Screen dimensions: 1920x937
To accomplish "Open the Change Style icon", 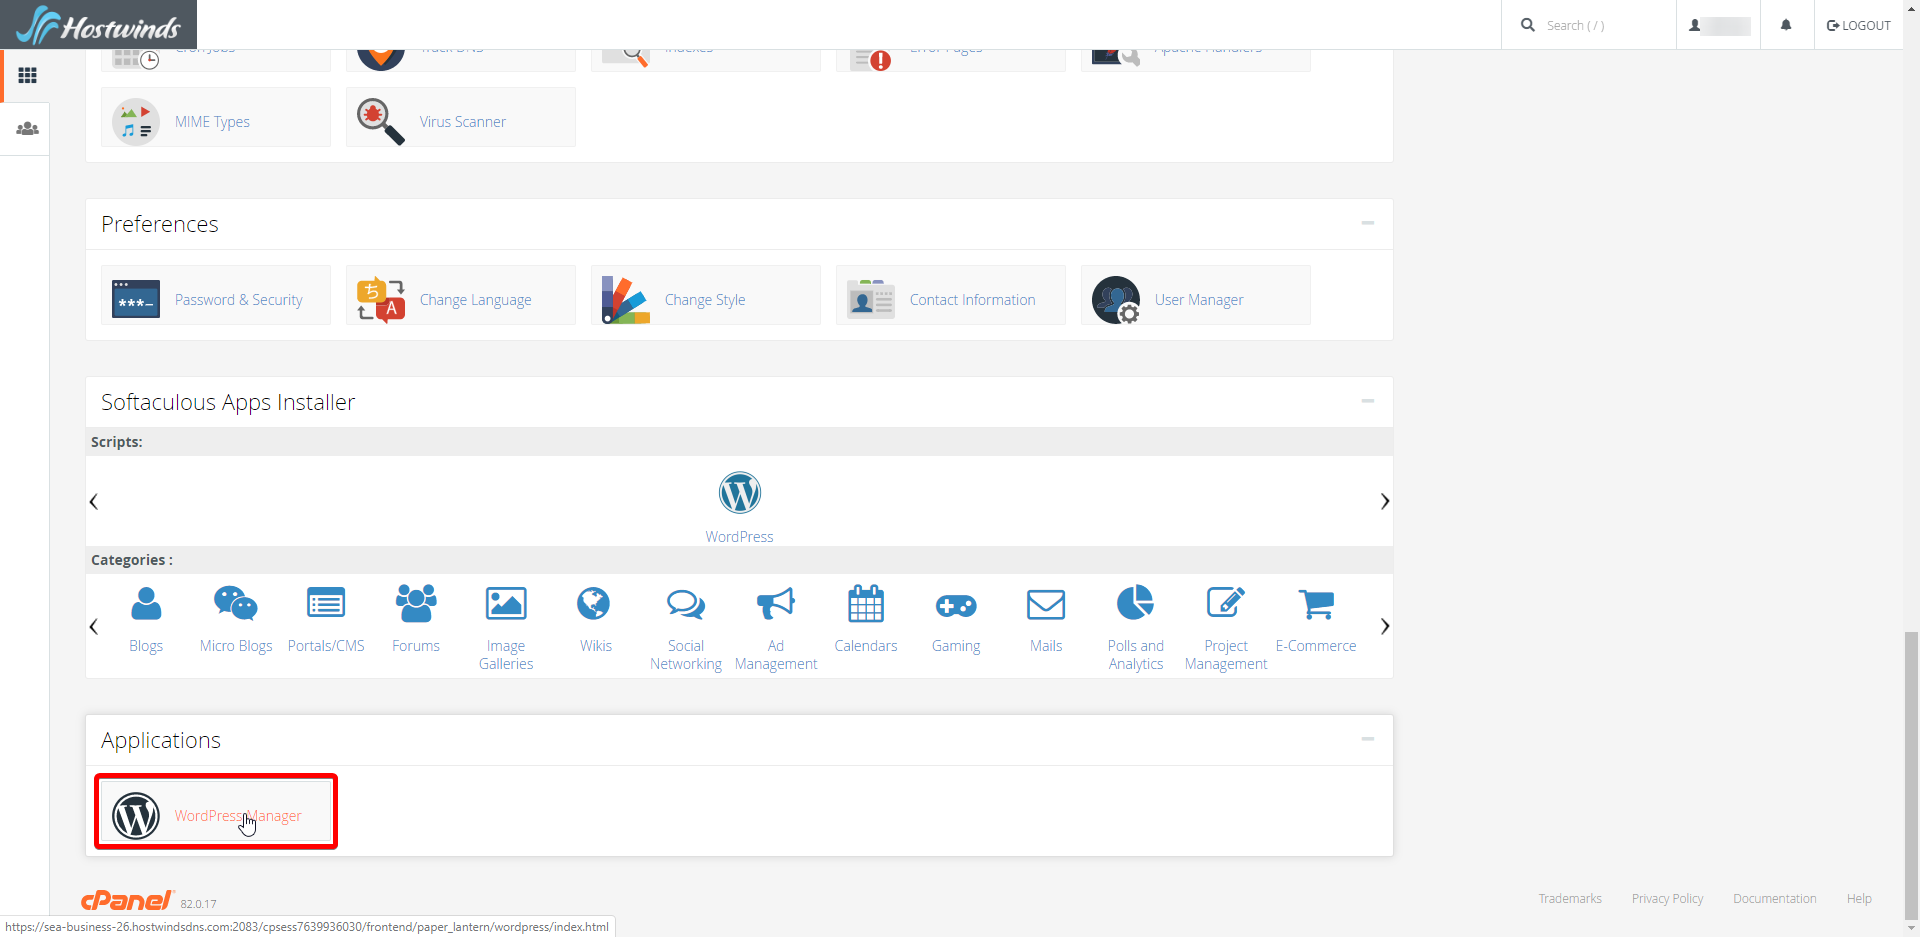I will (626, 299).
